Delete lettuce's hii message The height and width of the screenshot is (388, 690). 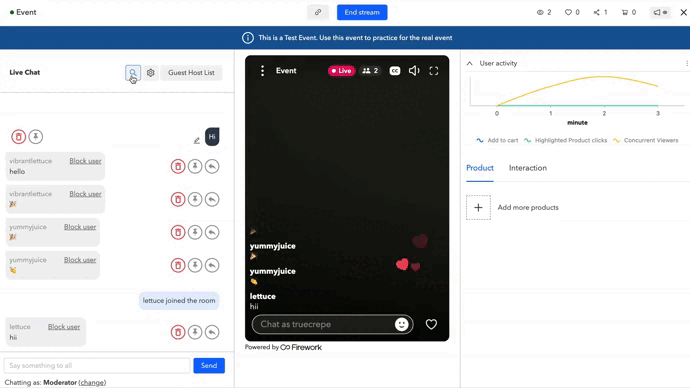click(178, 332)
